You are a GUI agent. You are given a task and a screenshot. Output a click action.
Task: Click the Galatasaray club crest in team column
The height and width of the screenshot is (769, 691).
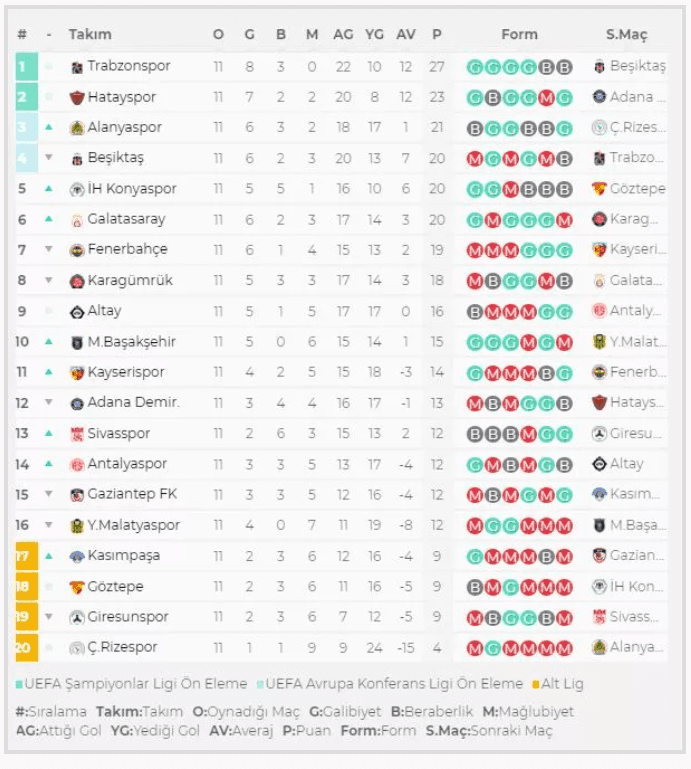tap(78, 220)
